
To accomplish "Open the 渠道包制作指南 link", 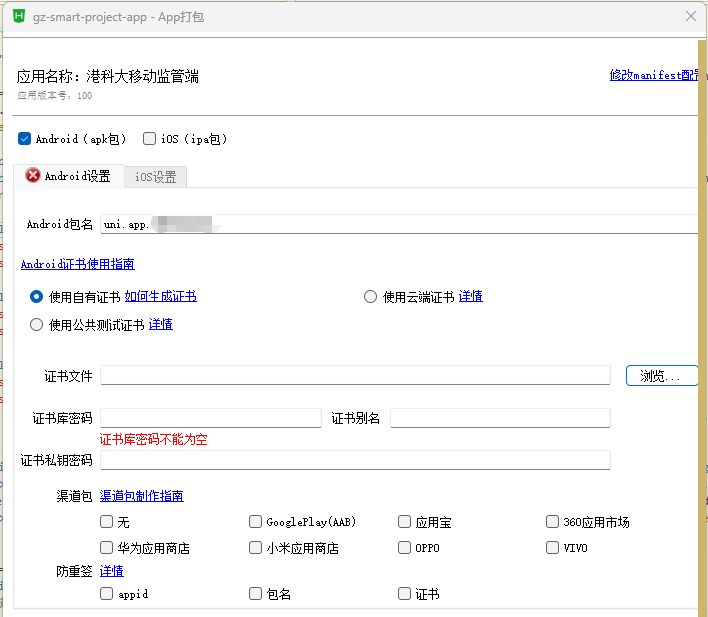I will coord(141,496).
